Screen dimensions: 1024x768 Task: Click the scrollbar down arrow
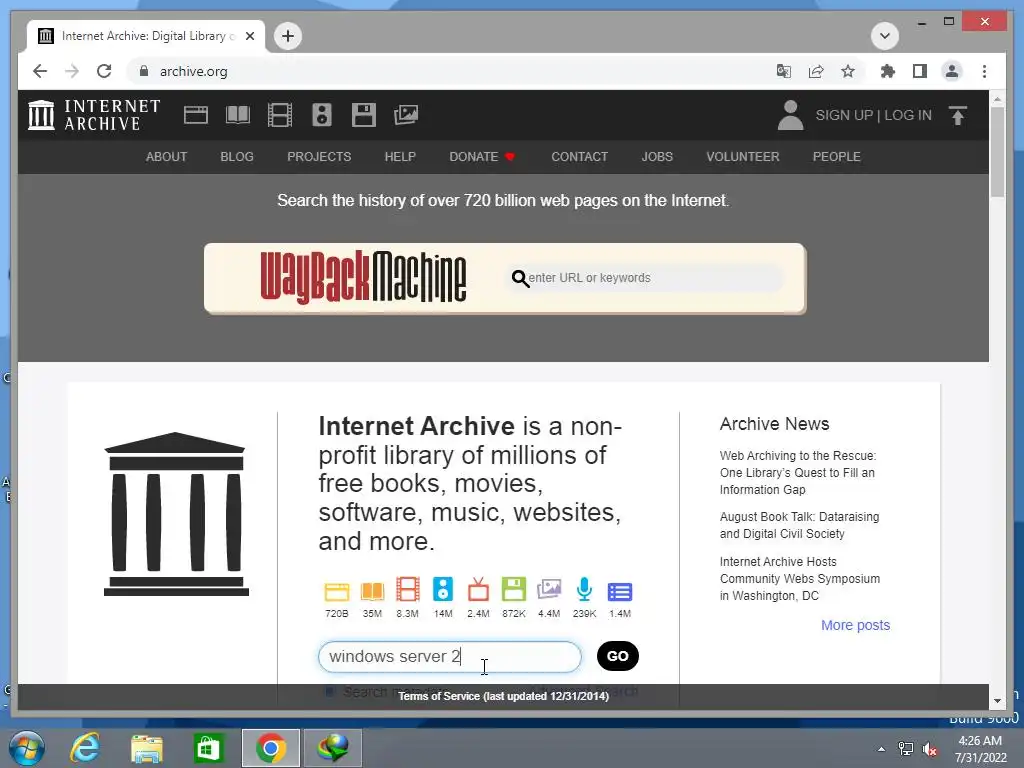997,701
